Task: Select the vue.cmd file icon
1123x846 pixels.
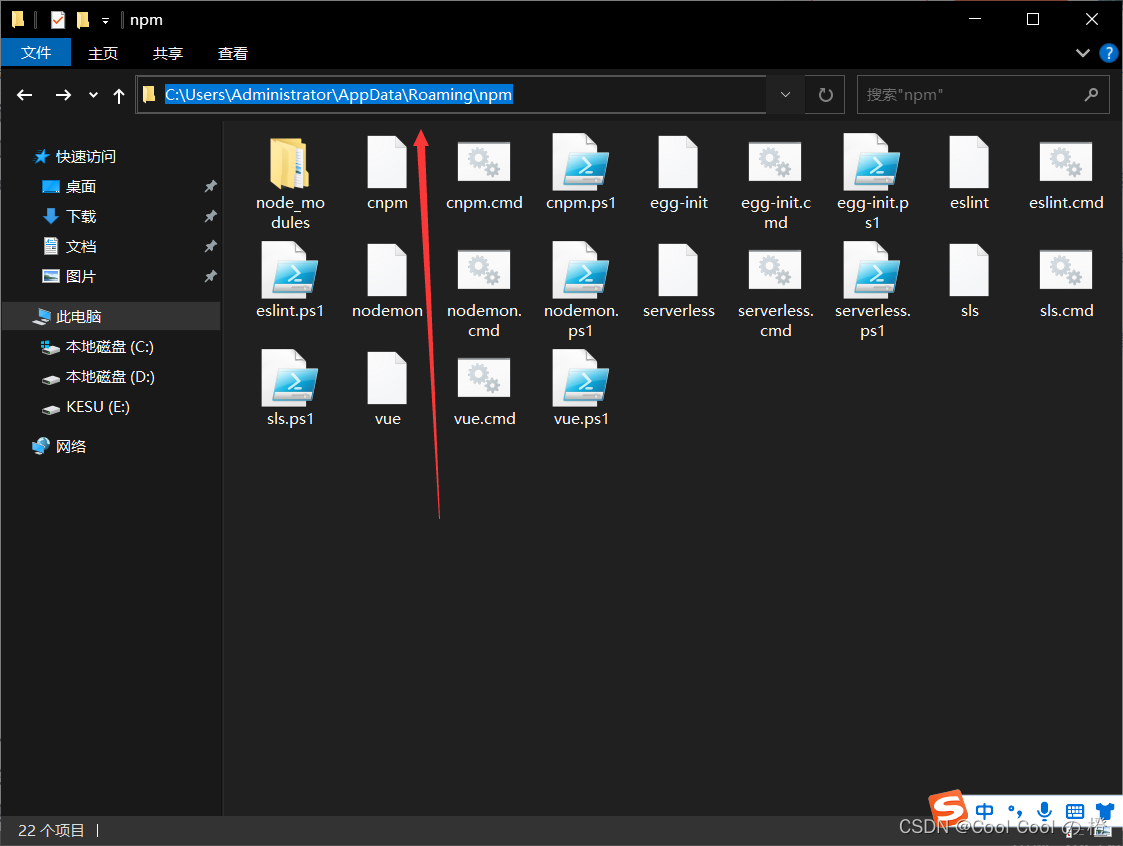Action: pyautogui.click(x=484, y=378)
